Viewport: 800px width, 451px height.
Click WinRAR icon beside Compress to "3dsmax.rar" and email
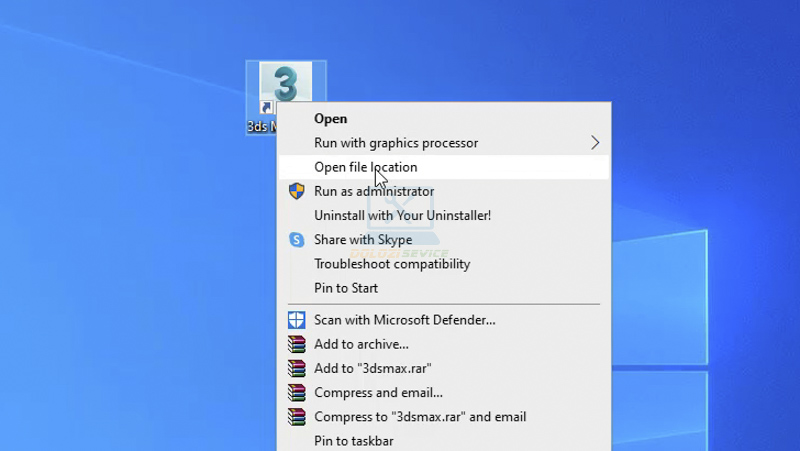tap(296, 417)
